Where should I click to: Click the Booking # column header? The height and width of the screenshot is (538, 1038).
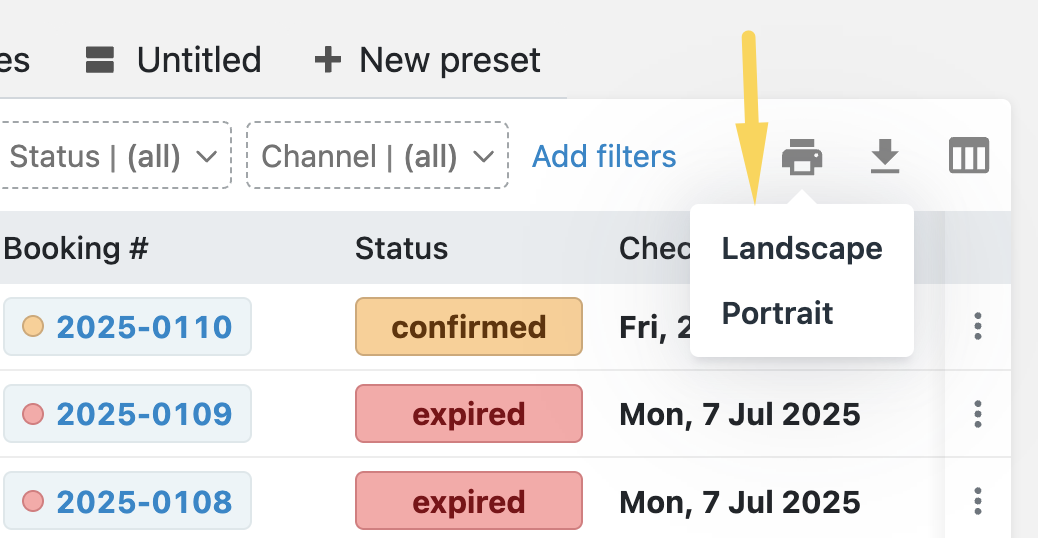[x=76, y=249]
